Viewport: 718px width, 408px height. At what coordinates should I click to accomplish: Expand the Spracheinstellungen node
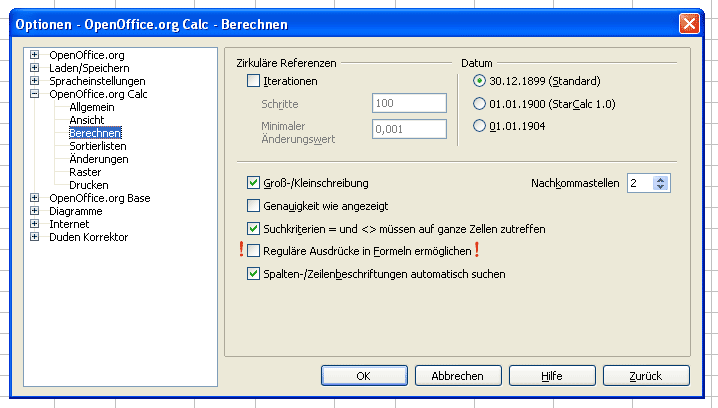pos(34,81)
